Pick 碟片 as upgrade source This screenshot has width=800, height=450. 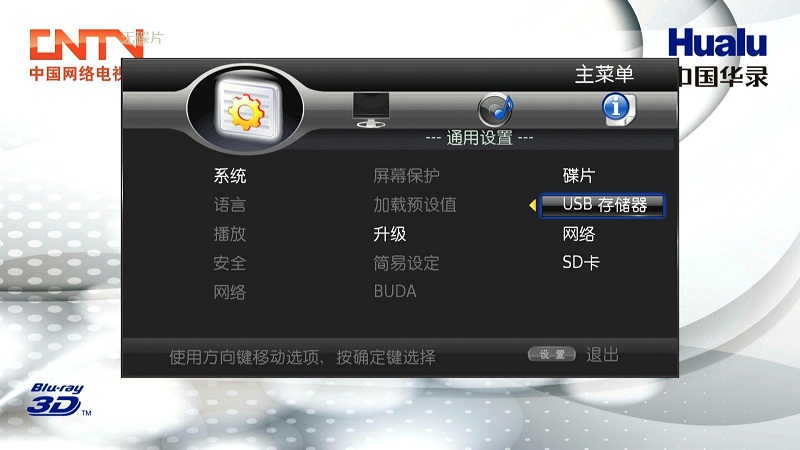(x=579, y=176)
